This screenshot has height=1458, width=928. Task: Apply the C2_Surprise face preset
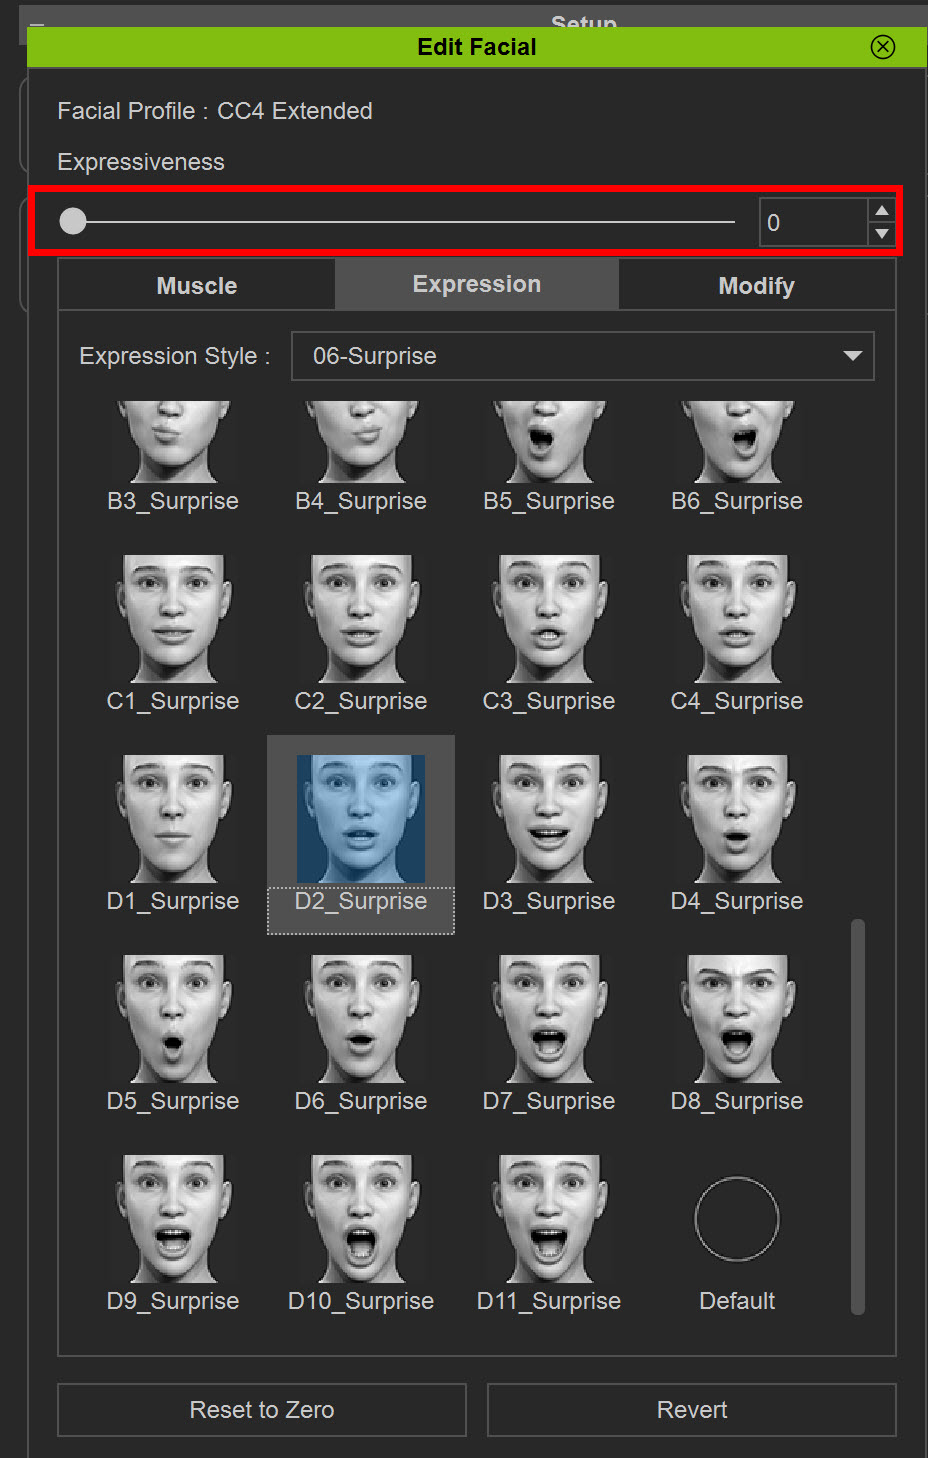tap(361, 619)
